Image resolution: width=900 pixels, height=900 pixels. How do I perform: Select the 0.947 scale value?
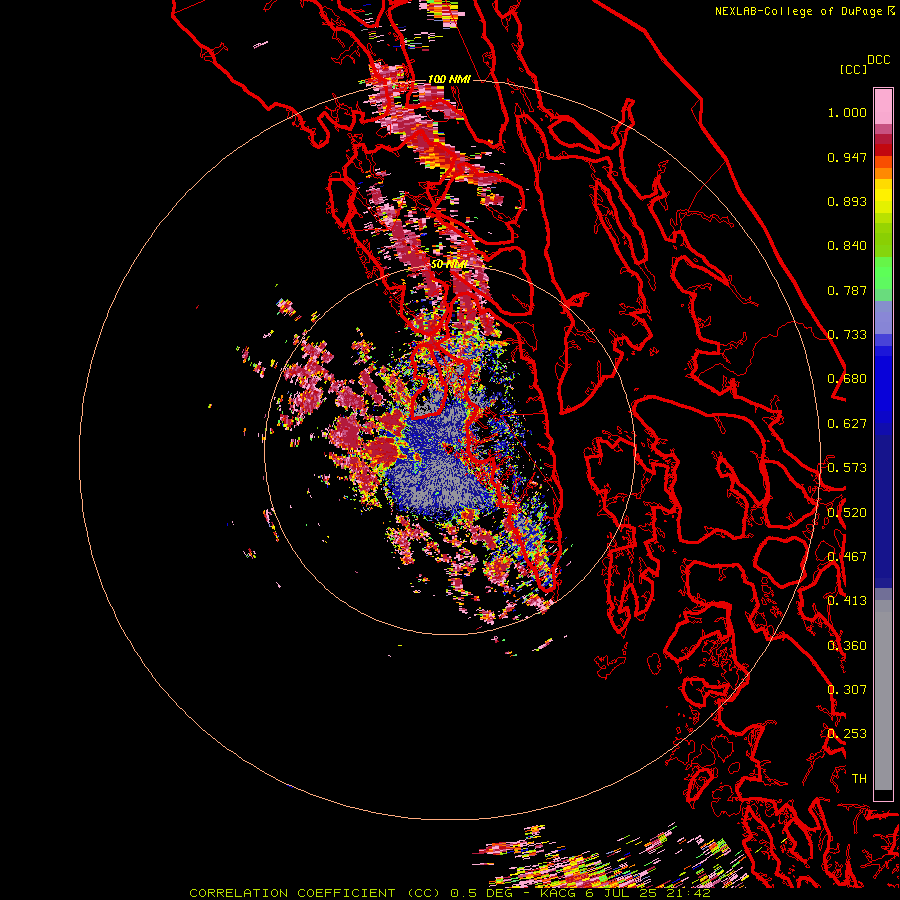(x=847, y=157)
